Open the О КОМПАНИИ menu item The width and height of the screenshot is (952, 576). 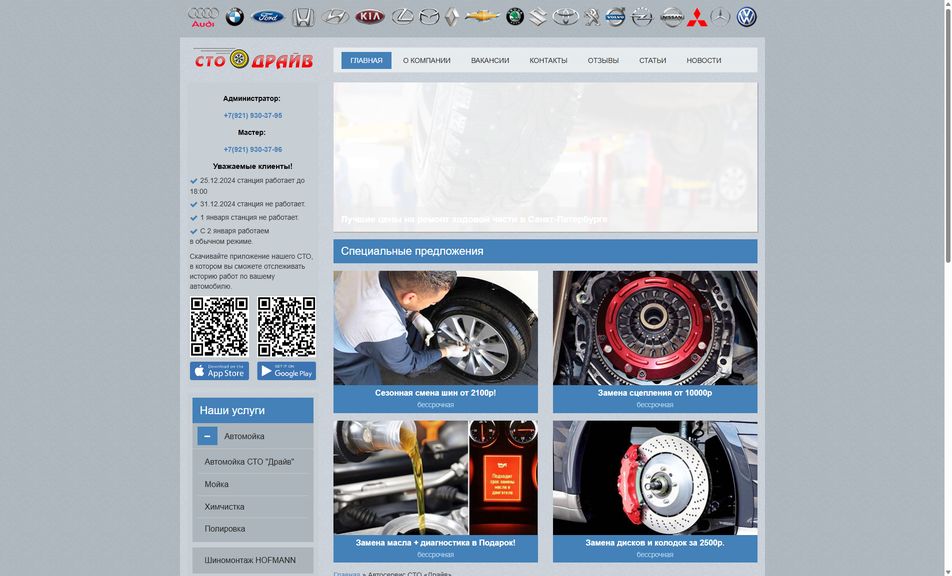point(427,60)
